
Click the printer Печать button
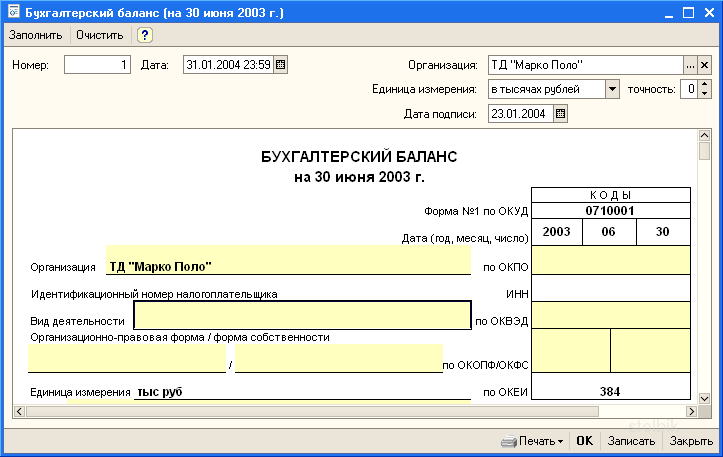(533, 441)
